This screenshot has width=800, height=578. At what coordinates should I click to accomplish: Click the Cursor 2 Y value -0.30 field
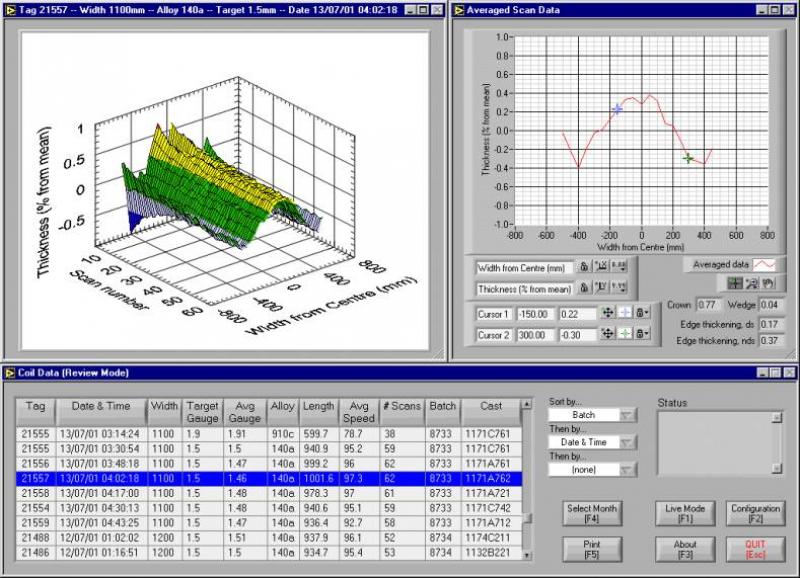[x=577, y=335]
